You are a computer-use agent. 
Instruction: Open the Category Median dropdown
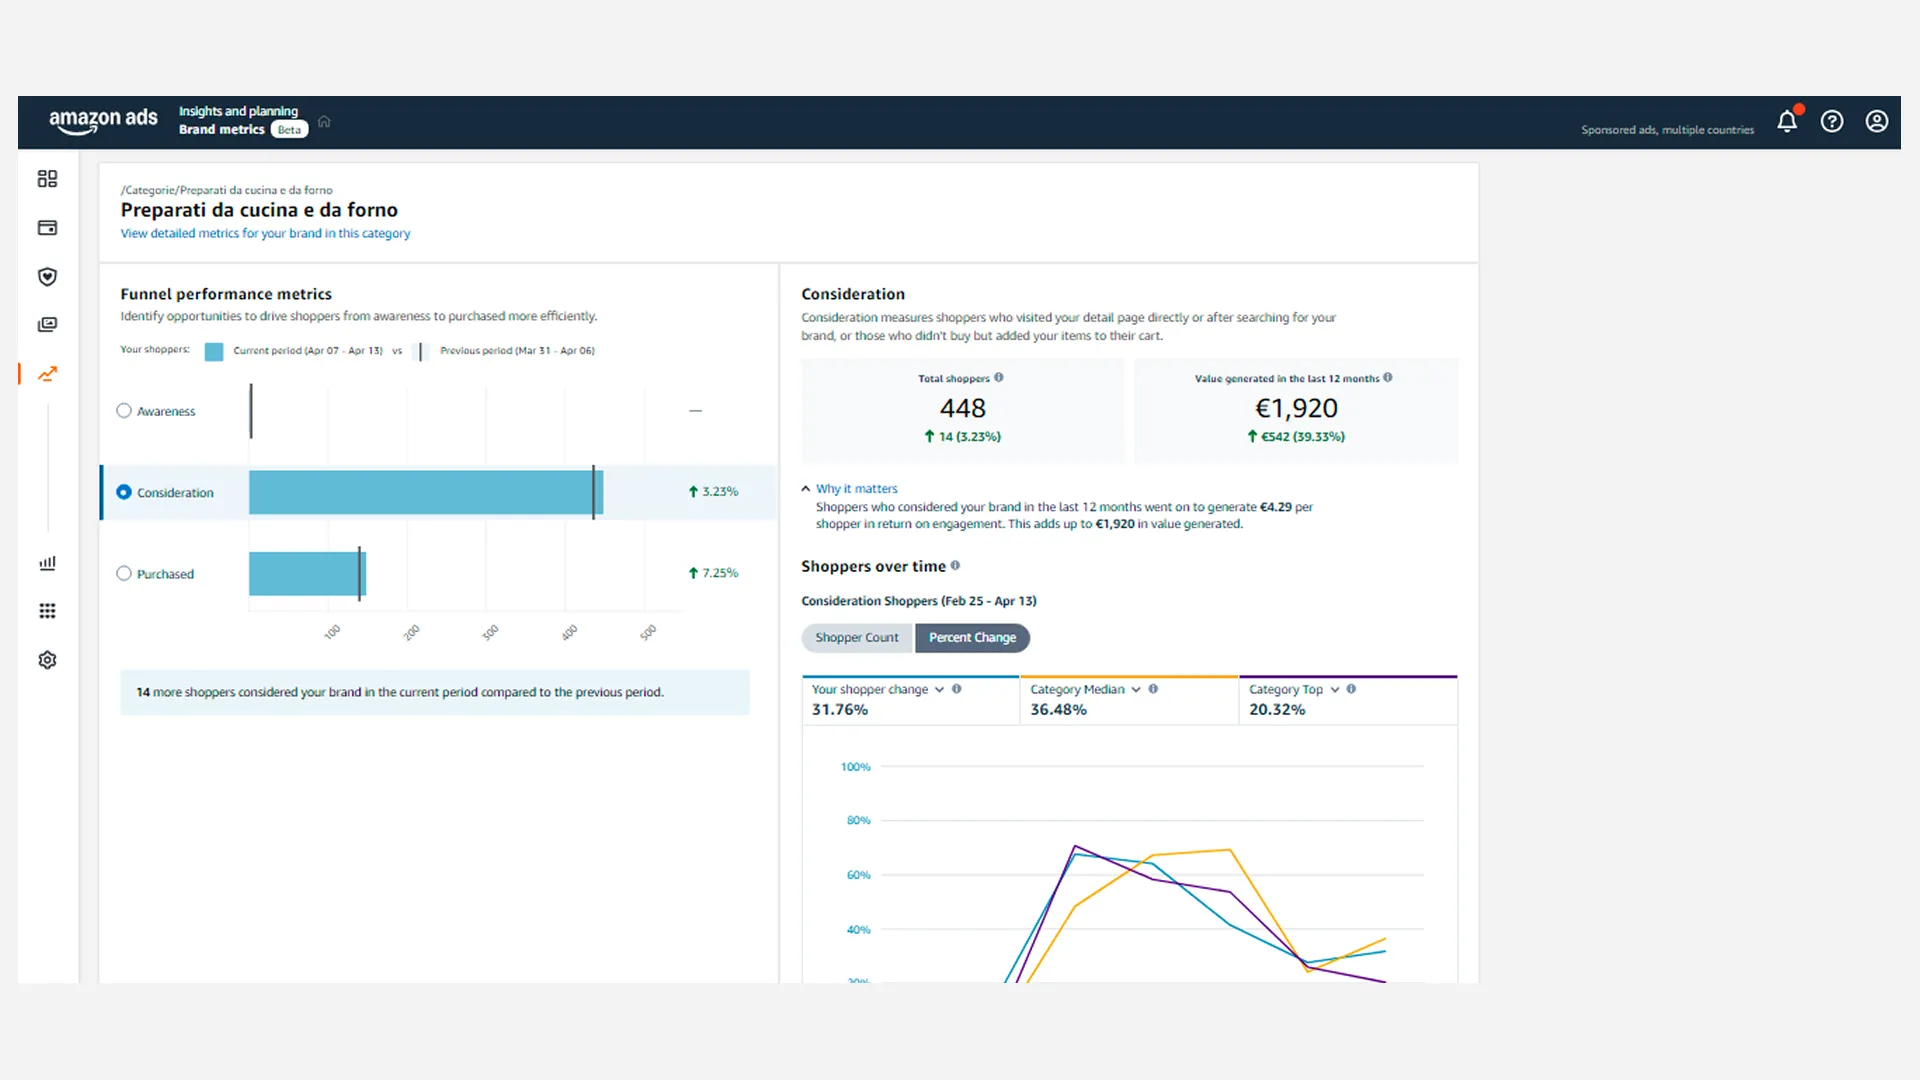pos(1136,690)
